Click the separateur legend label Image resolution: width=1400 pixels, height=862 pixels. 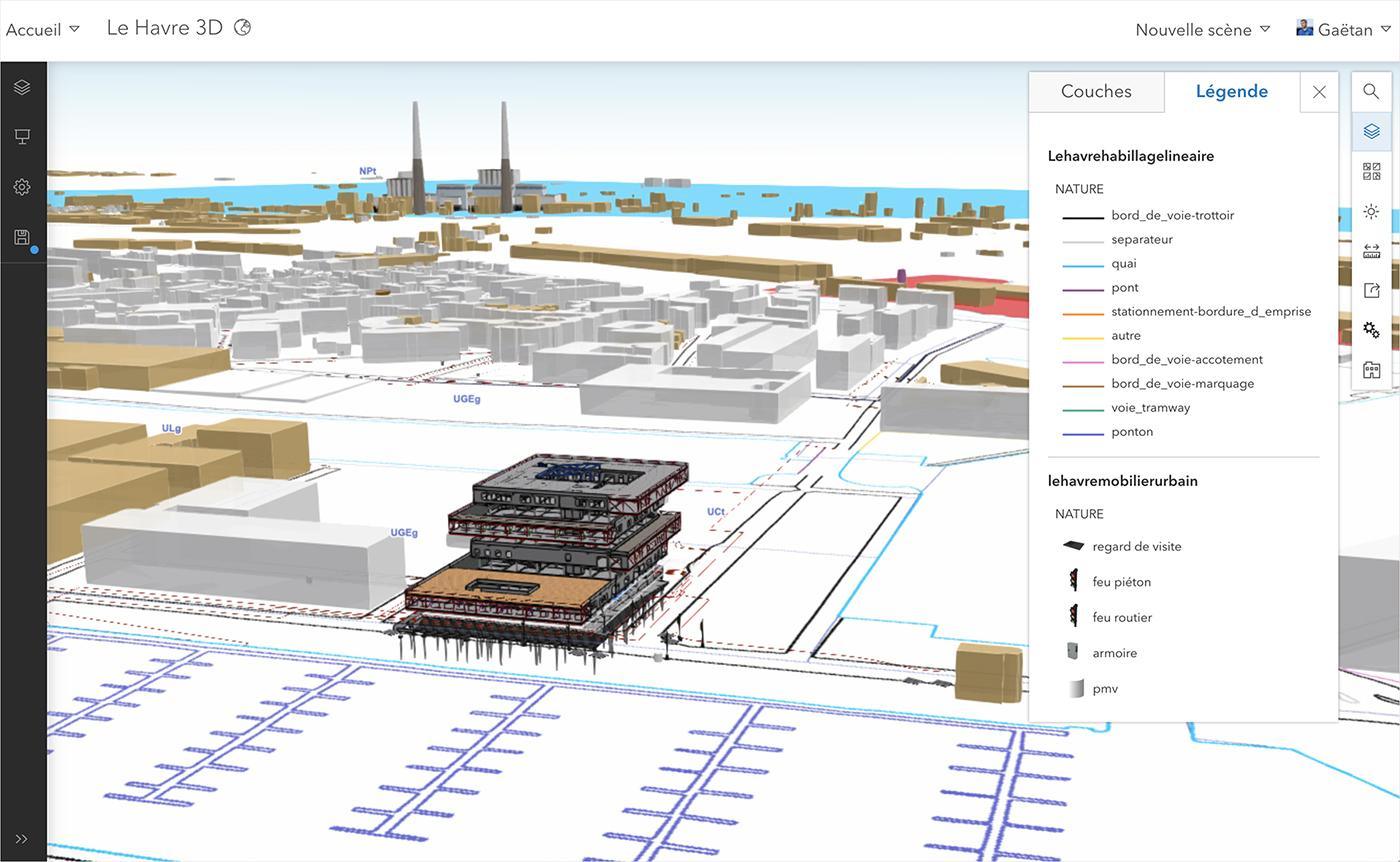click(1142, 239)
